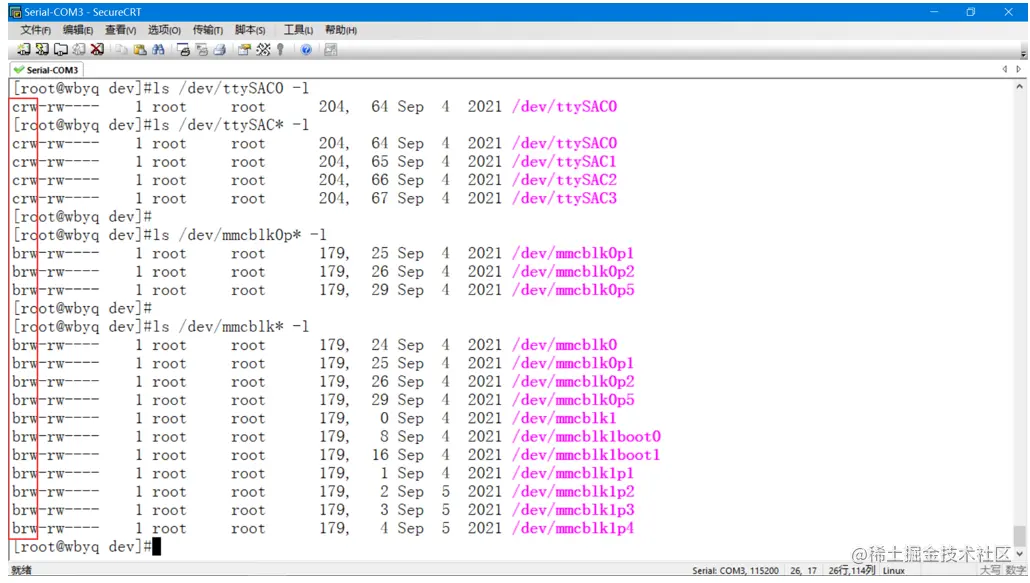Click the '26, 17' cursor position status
Viewport: 1030px width, 583px height.
[803, 571]
